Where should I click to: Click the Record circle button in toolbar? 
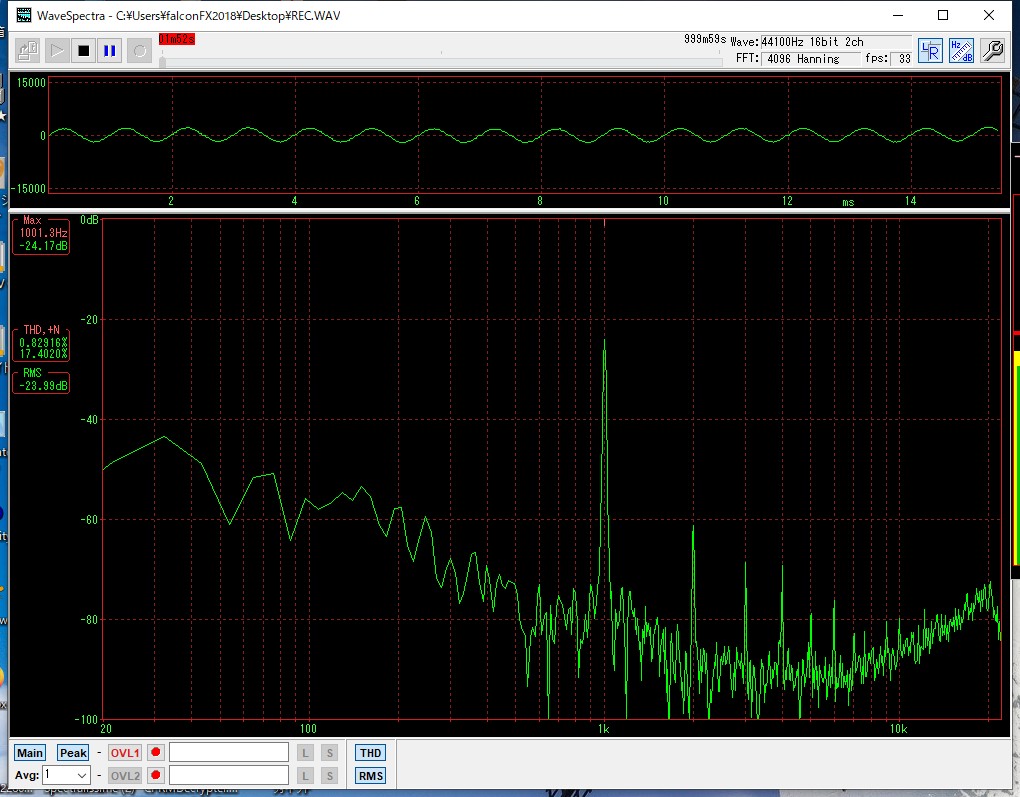(140, 50)
